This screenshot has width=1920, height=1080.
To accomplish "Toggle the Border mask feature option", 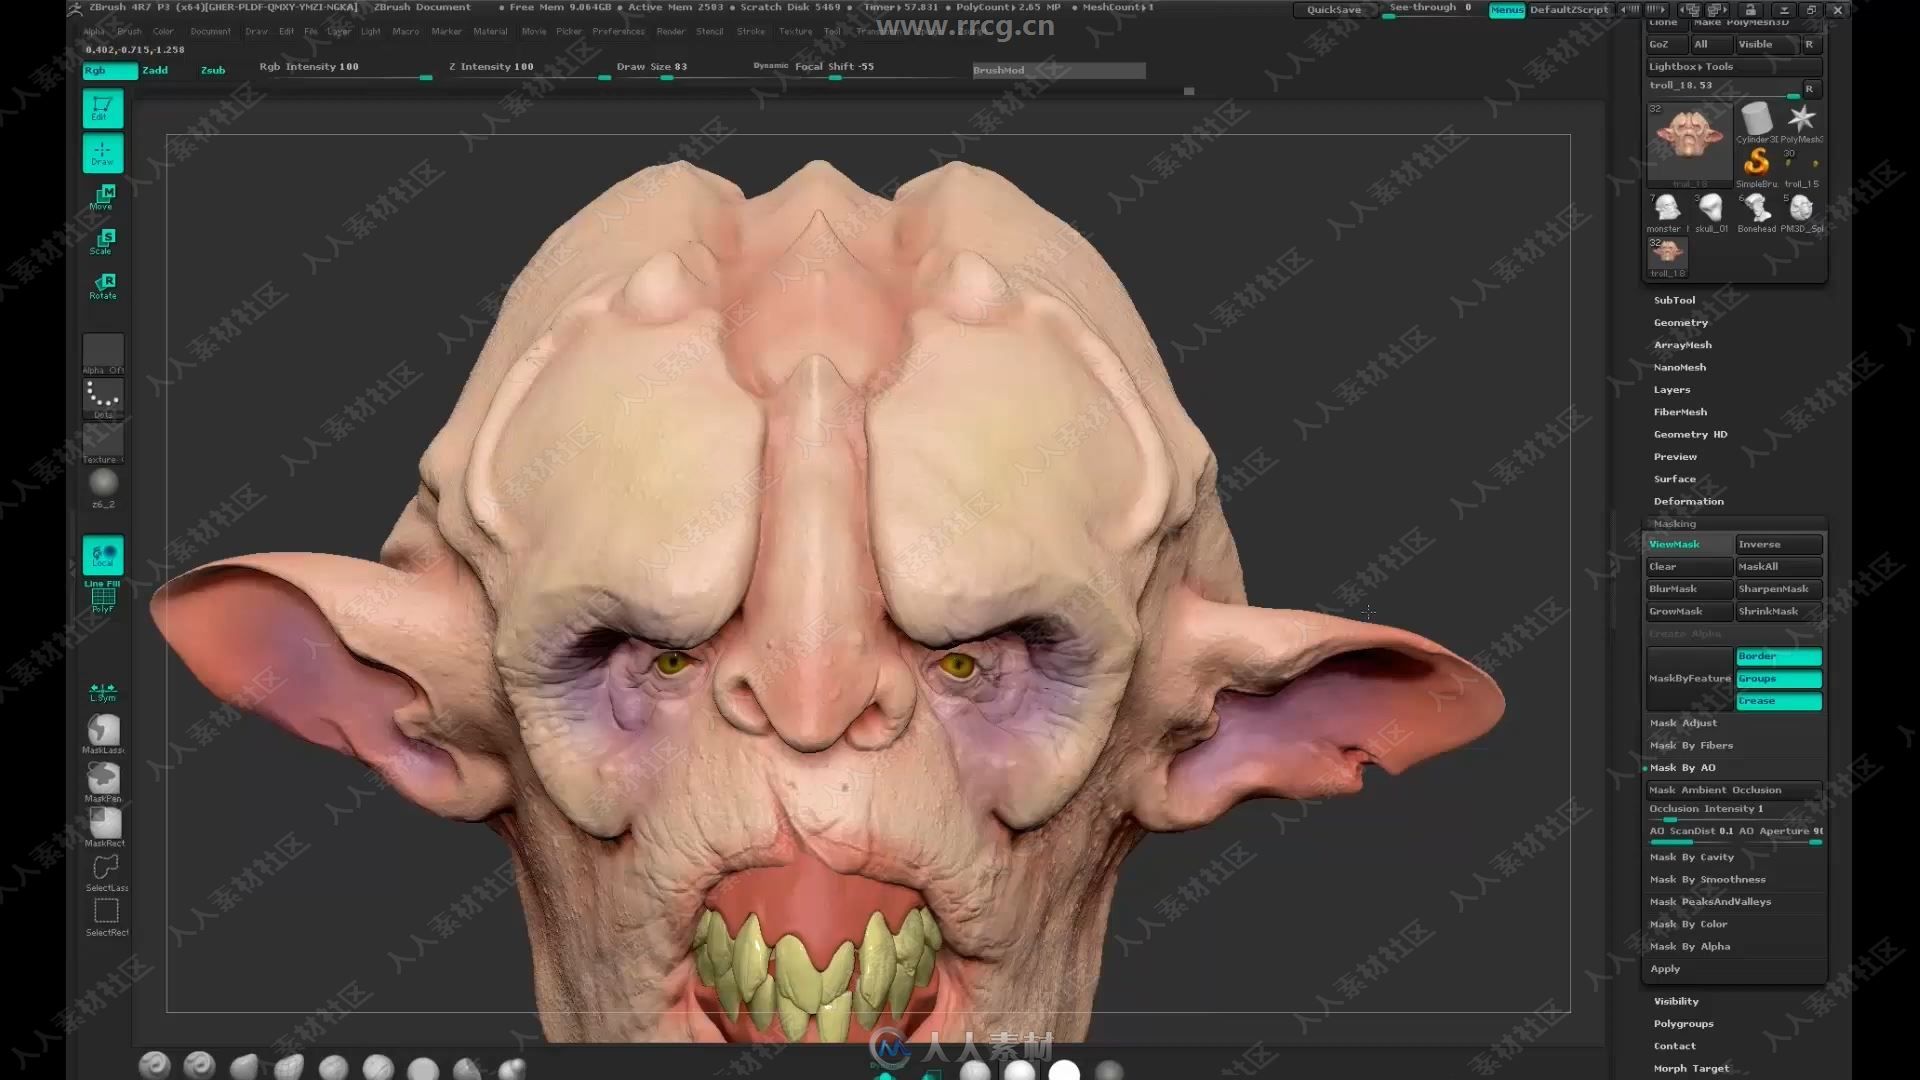I will [1779, 656].
